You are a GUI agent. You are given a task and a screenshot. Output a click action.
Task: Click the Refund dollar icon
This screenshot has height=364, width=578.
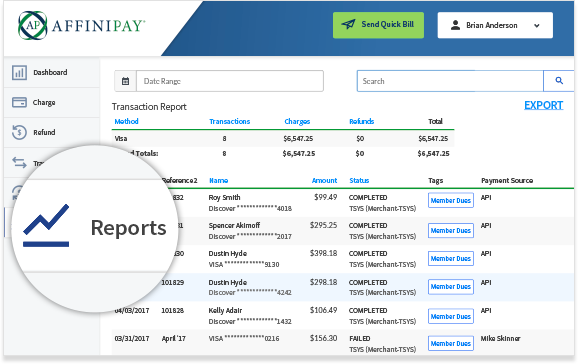tap(19, 132)
